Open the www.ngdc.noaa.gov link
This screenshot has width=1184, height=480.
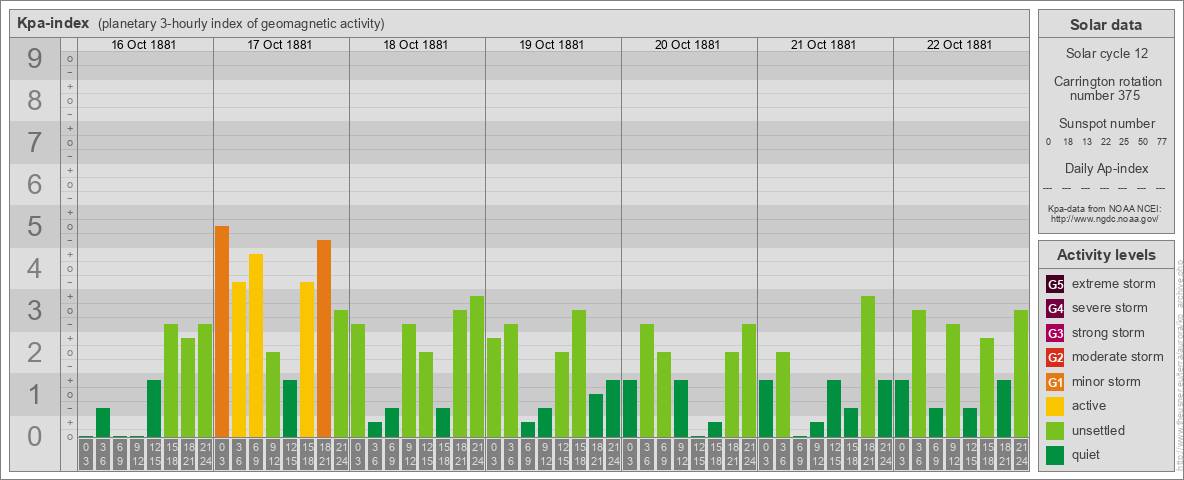tap(1106, 218)
